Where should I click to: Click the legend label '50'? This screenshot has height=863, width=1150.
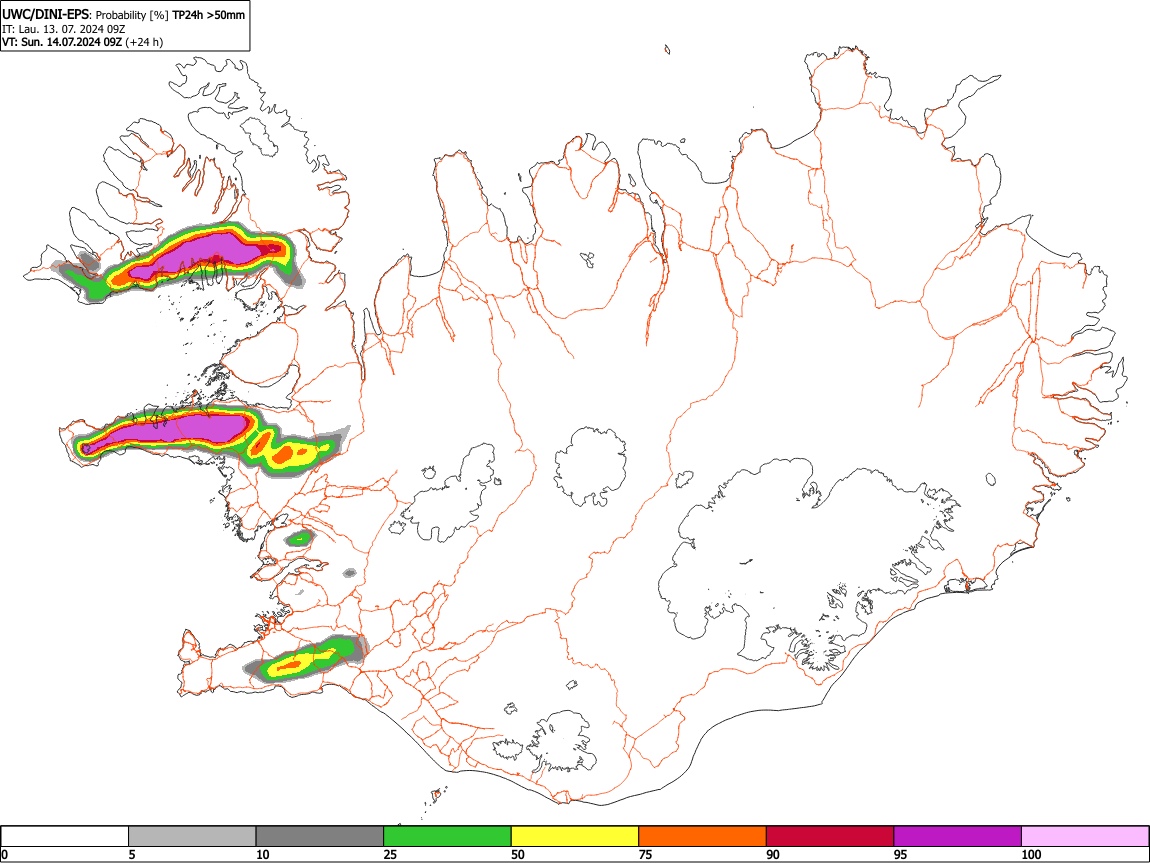(x=518, y=854)
